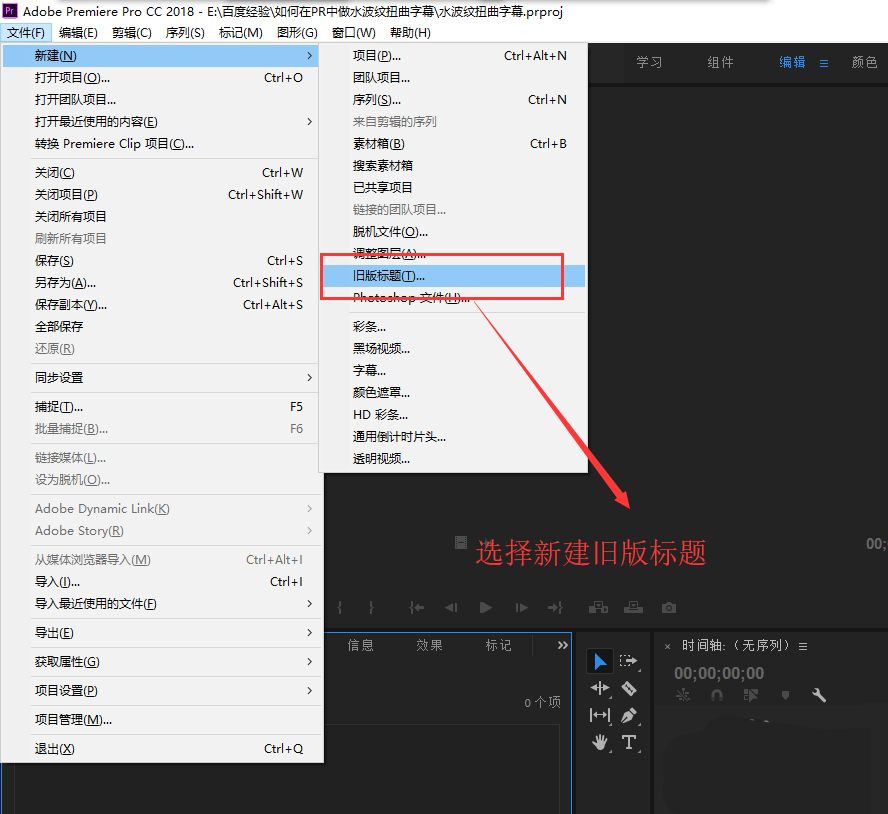The height and width of the screenshot is (814, 888).
Task: Choose 黑场视频 from the new submenu
Action: [x=452, y=348]
